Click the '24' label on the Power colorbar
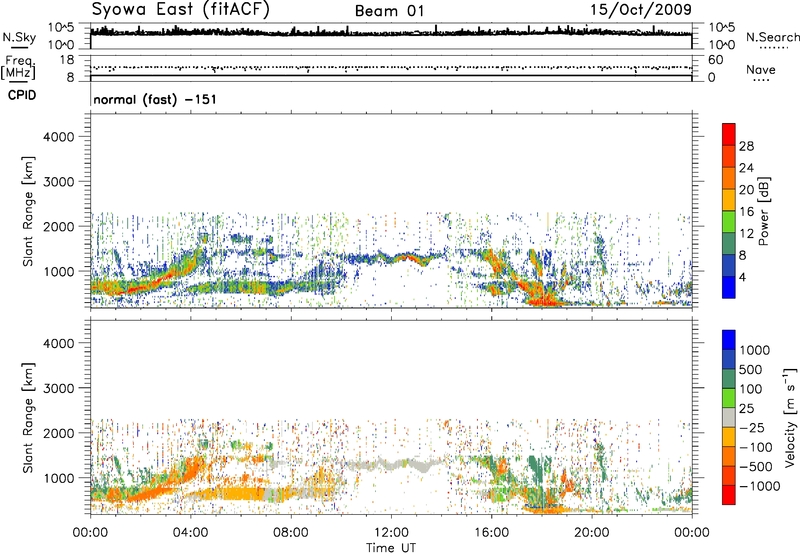 (x=746, y=168)
